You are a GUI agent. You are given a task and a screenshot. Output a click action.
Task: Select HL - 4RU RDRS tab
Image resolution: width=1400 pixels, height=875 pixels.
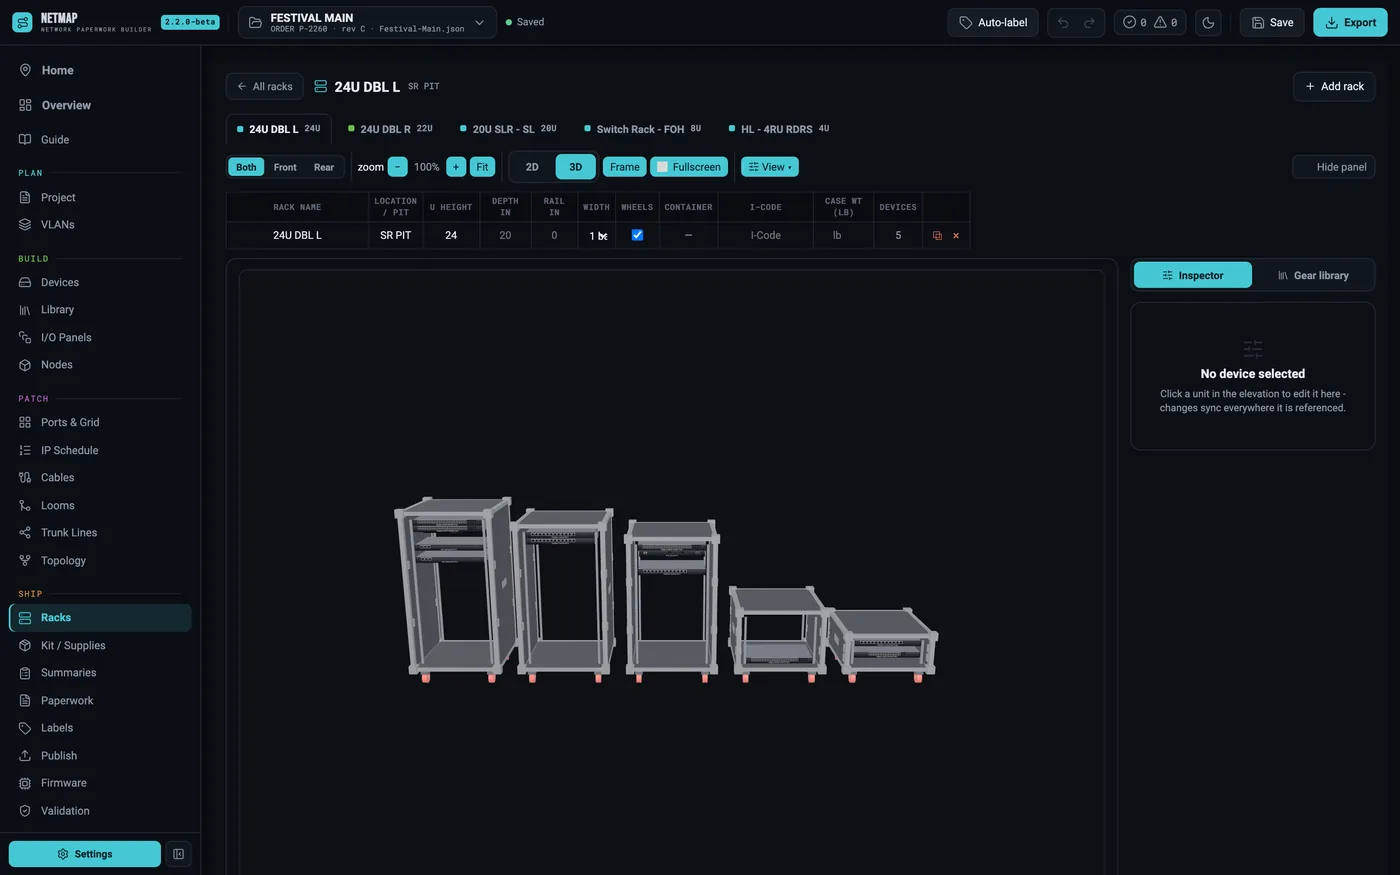pyautogui.click(x=779, y=129)
